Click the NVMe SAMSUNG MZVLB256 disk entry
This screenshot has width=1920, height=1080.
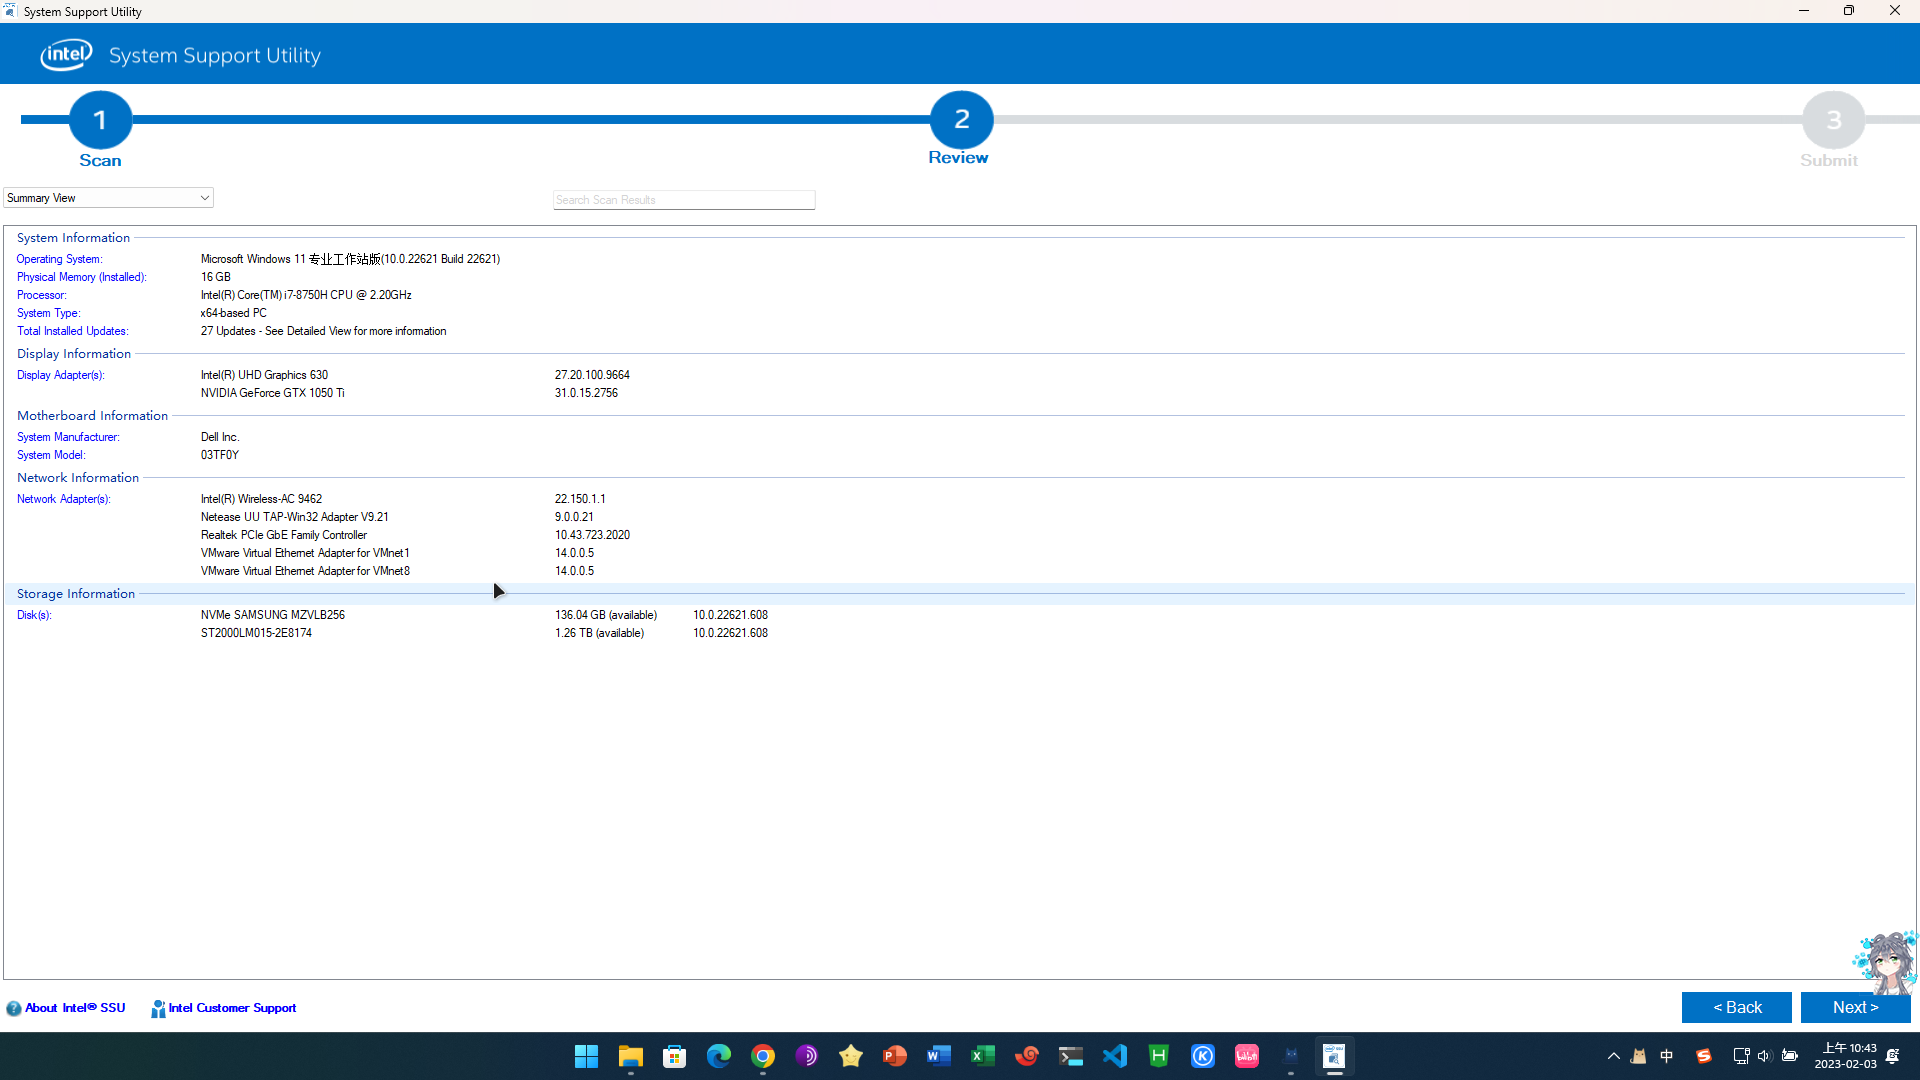coord(273,615)
